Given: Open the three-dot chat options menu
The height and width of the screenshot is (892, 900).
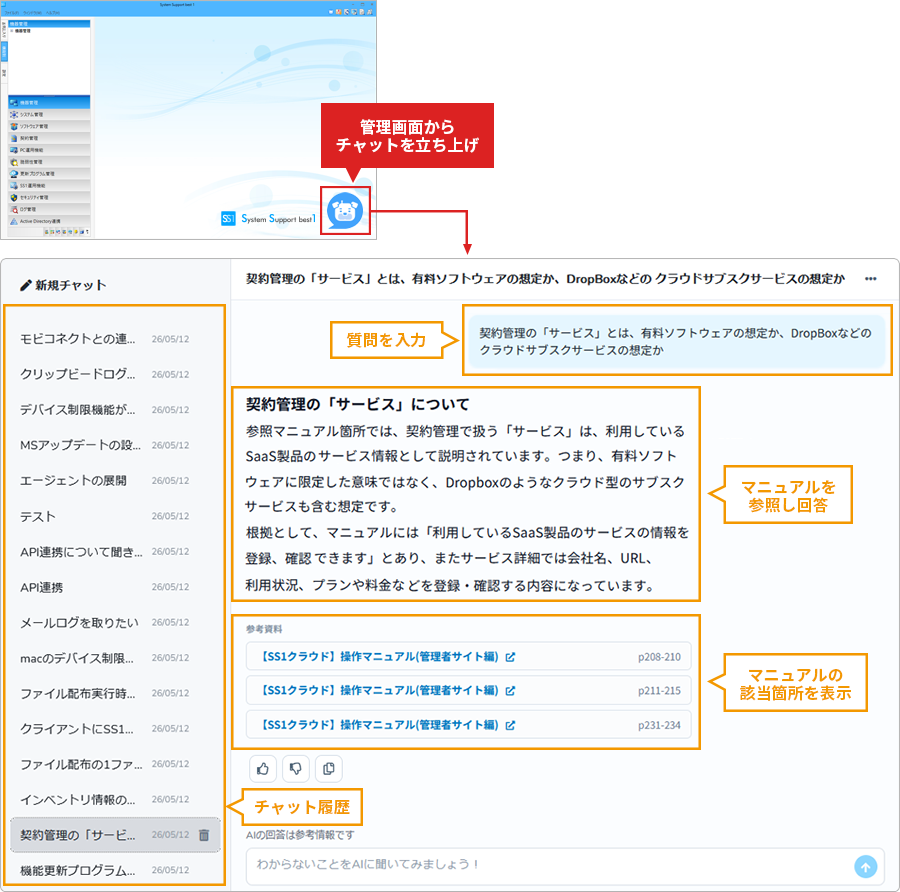Looking at the screenshot, I should (x=871, y=279).
